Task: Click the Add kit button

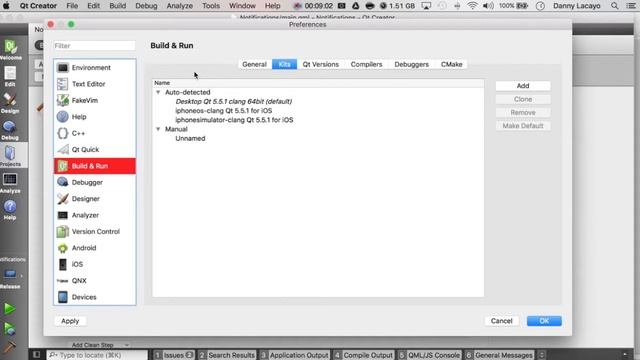Action: click(523, 86)
